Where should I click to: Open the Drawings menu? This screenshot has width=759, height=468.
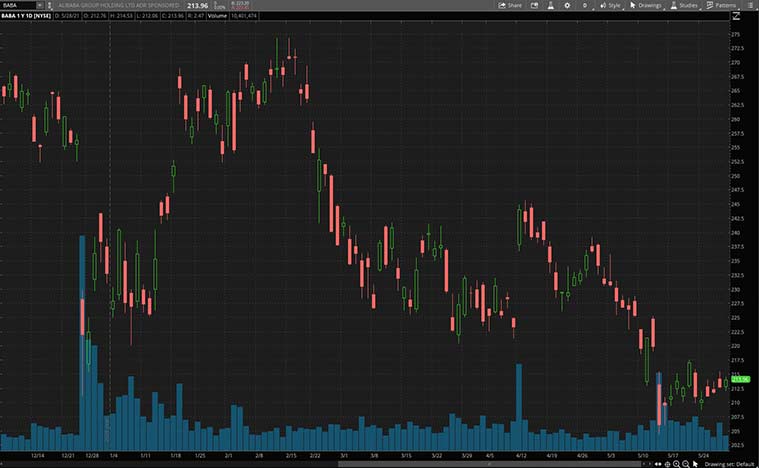click(646, 5)
